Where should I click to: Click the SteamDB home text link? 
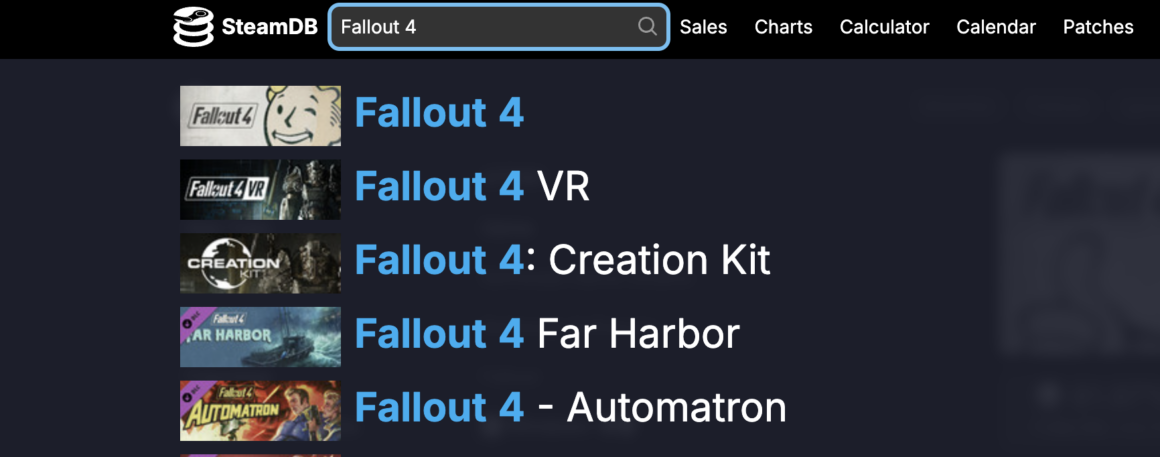pyautogui.click(x=269, y=27)
